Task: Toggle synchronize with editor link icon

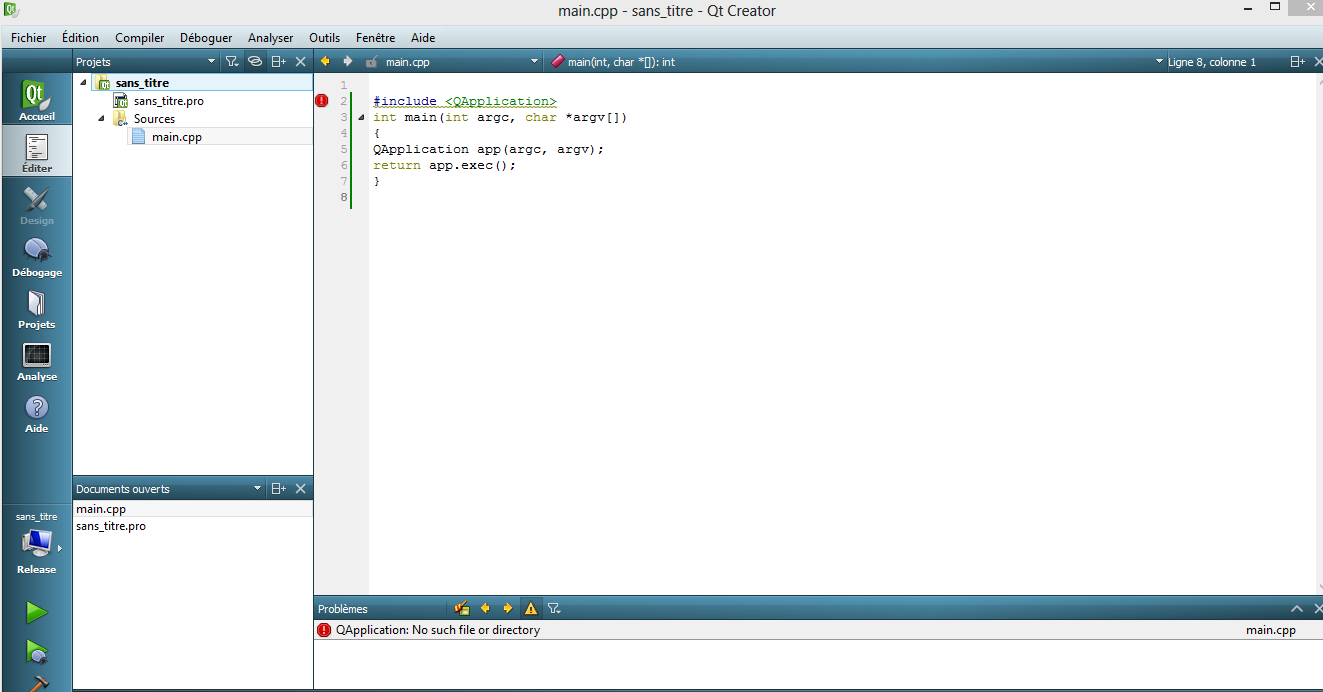Action: (x=255, y=62)
